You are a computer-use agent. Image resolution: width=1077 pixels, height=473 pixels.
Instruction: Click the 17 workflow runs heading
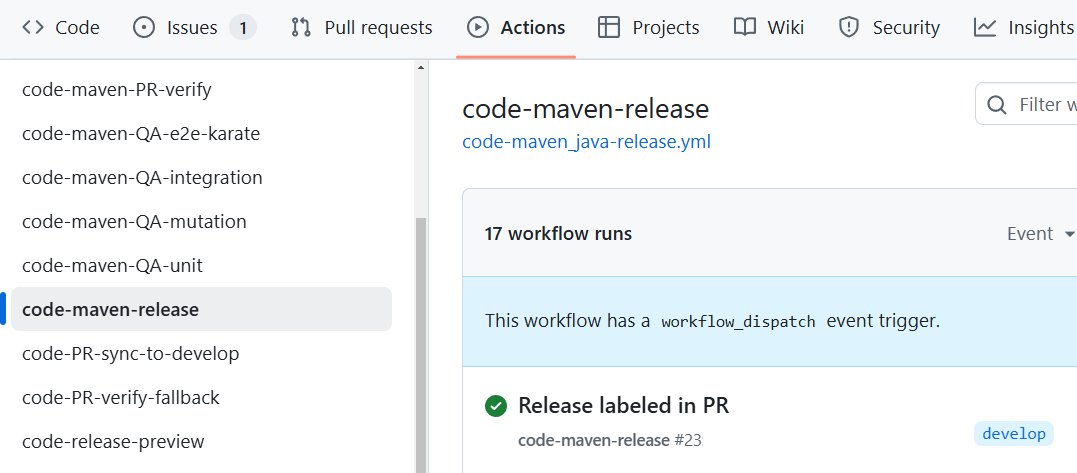pos(558,233)
